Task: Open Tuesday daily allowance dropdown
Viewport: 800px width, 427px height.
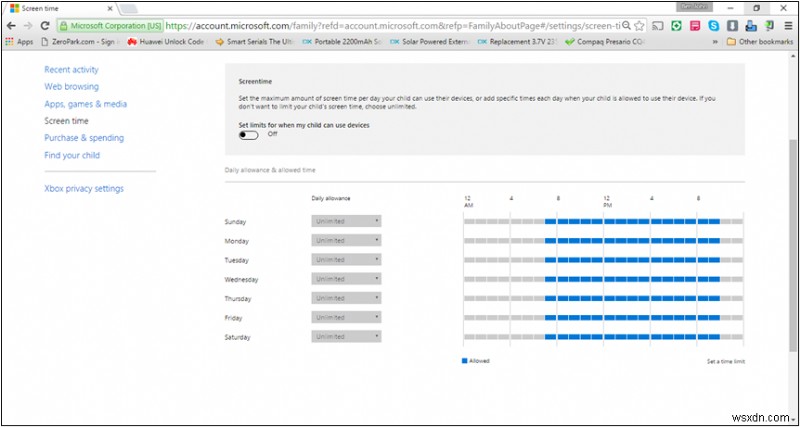Action: point(346,260)
